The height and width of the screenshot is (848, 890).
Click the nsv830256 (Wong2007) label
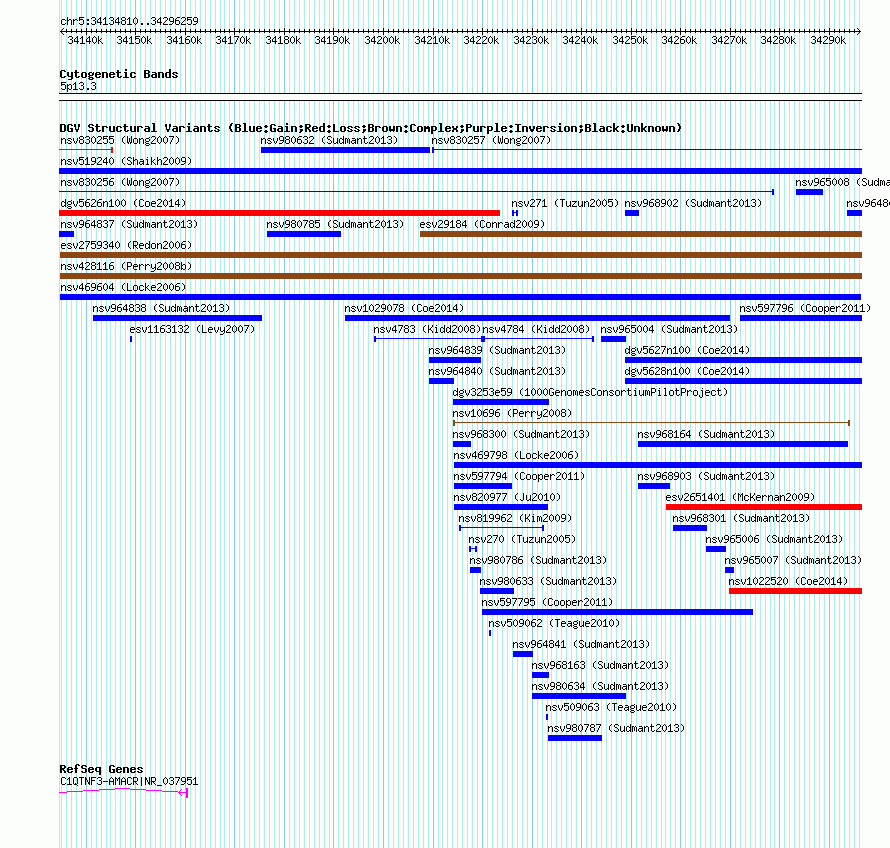tap(120, 182)
